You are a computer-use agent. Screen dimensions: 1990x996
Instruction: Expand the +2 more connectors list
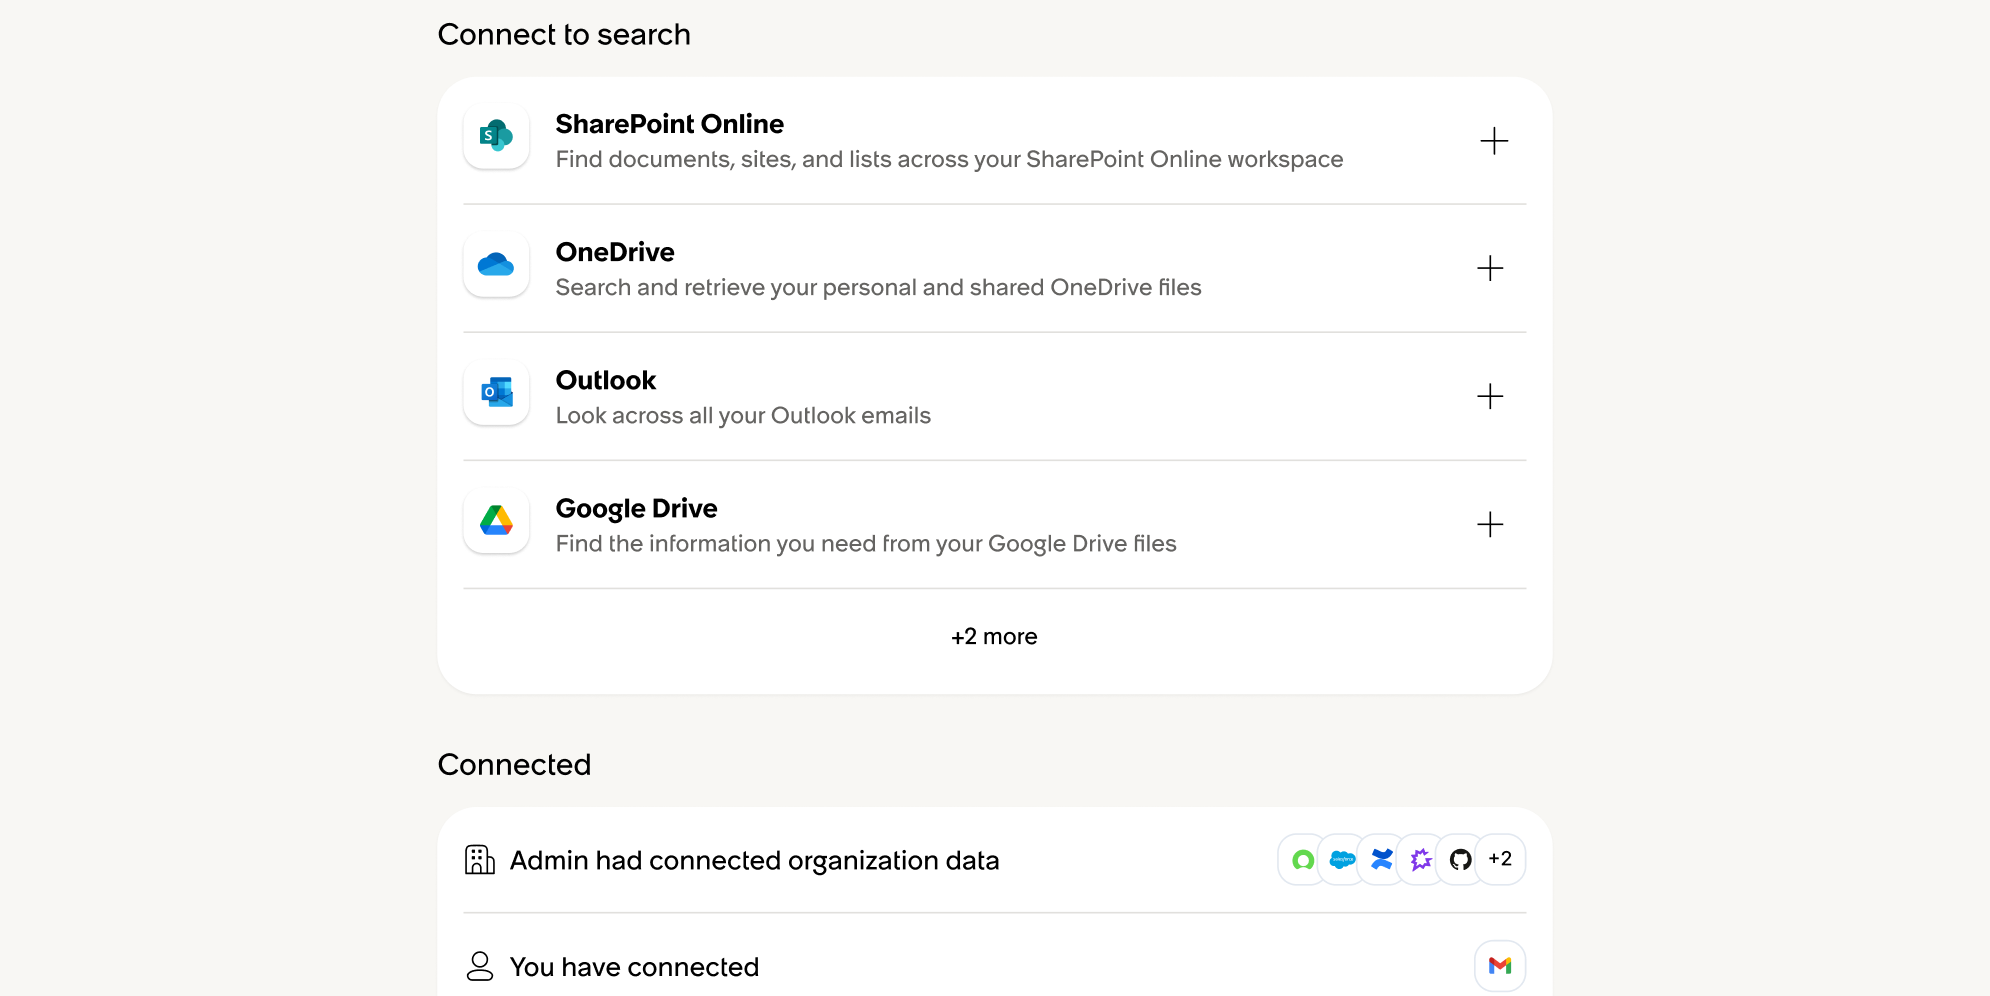pyautogui.click(x=995, y=637)
